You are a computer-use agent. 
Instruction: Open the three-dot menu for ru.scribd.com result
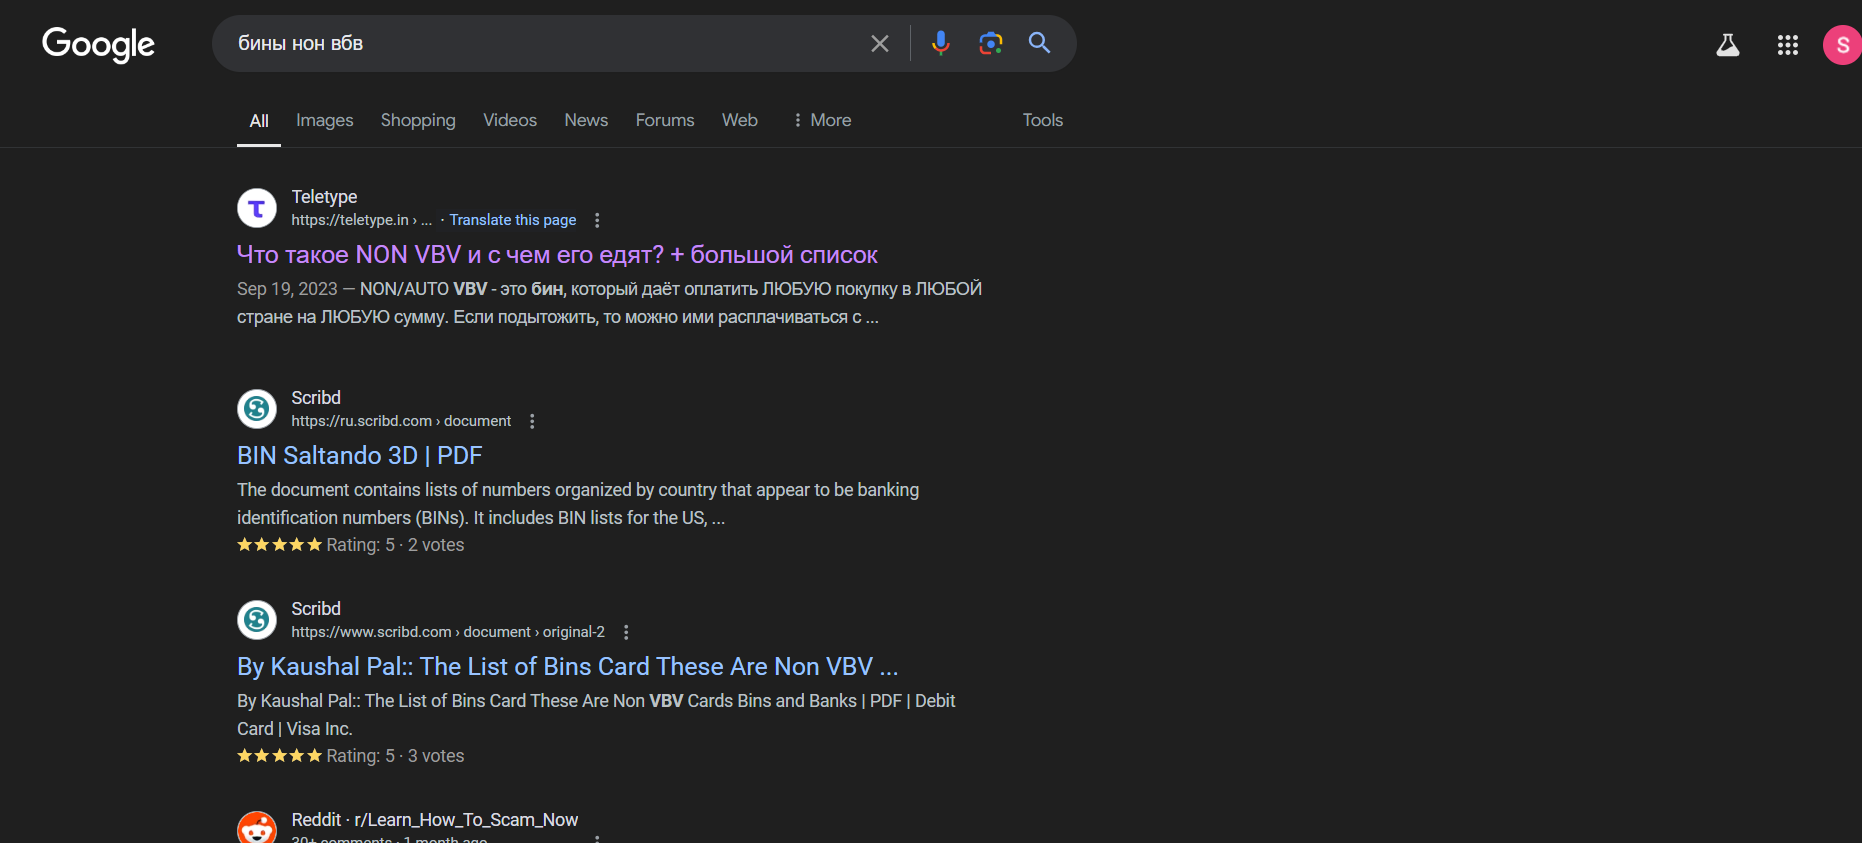[532, 421]
